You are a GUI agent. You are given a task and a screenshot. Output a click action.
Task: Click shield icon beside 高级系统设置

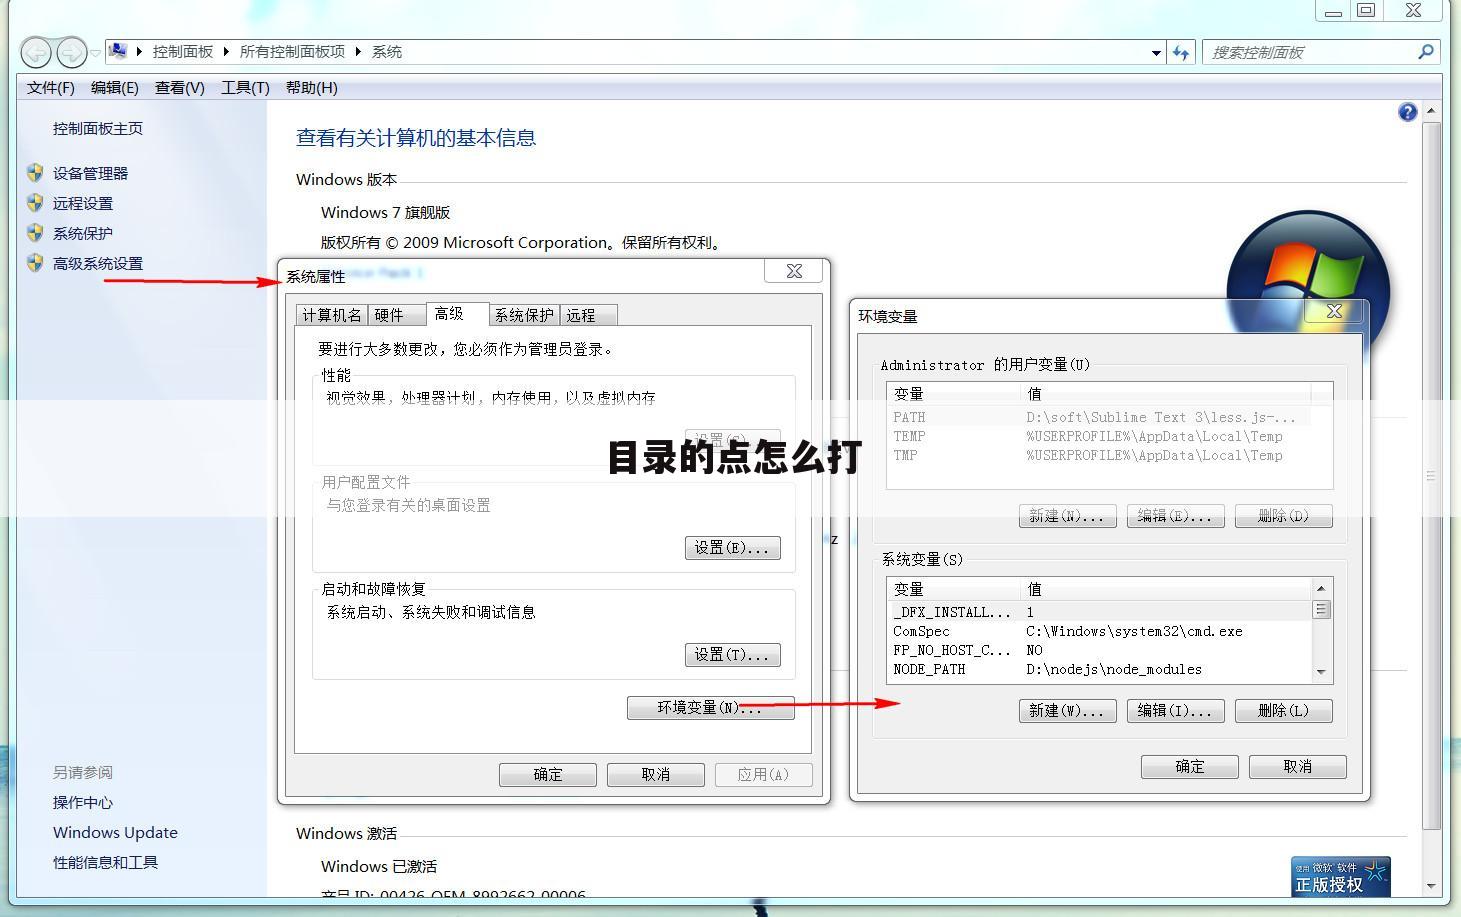(x=35, y=263)
